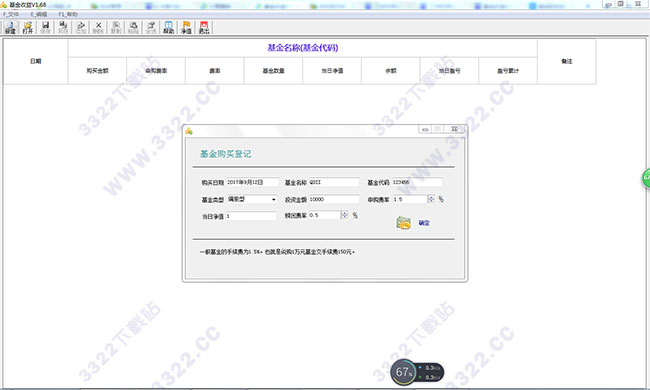Image resolution: width=650 pixels, height=390 pixels.
Task: Click the 净值 (Net Value) flag icon
Action: (187, 27)
